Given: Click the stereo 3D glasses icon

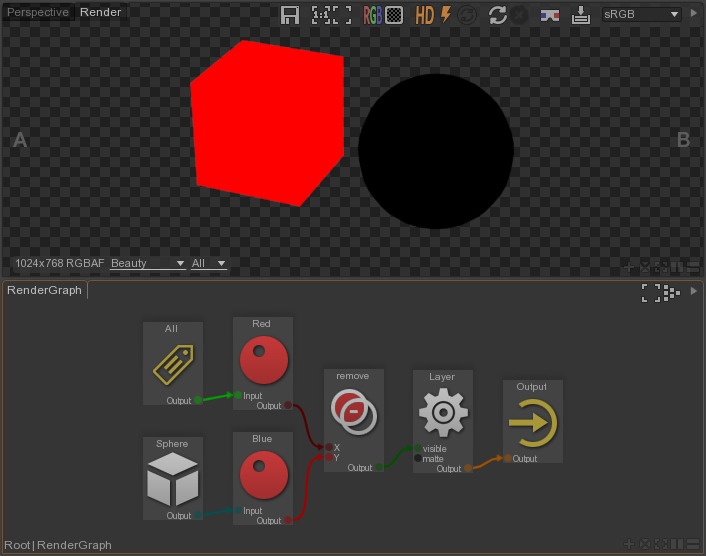Looking at the screenshot, I should point(549,15).
